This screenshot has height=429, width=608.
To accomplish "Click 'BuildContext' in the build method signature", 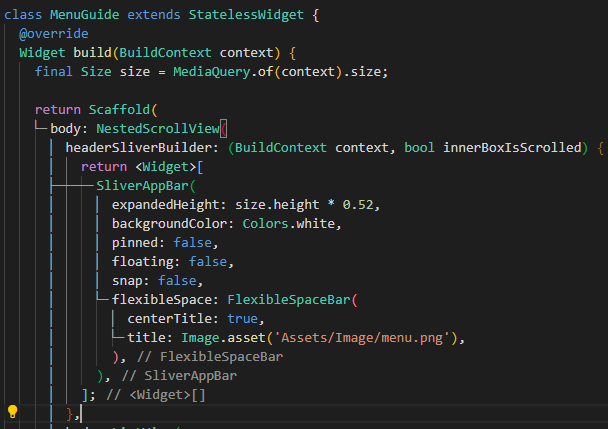I will click(x=165, y=53).
